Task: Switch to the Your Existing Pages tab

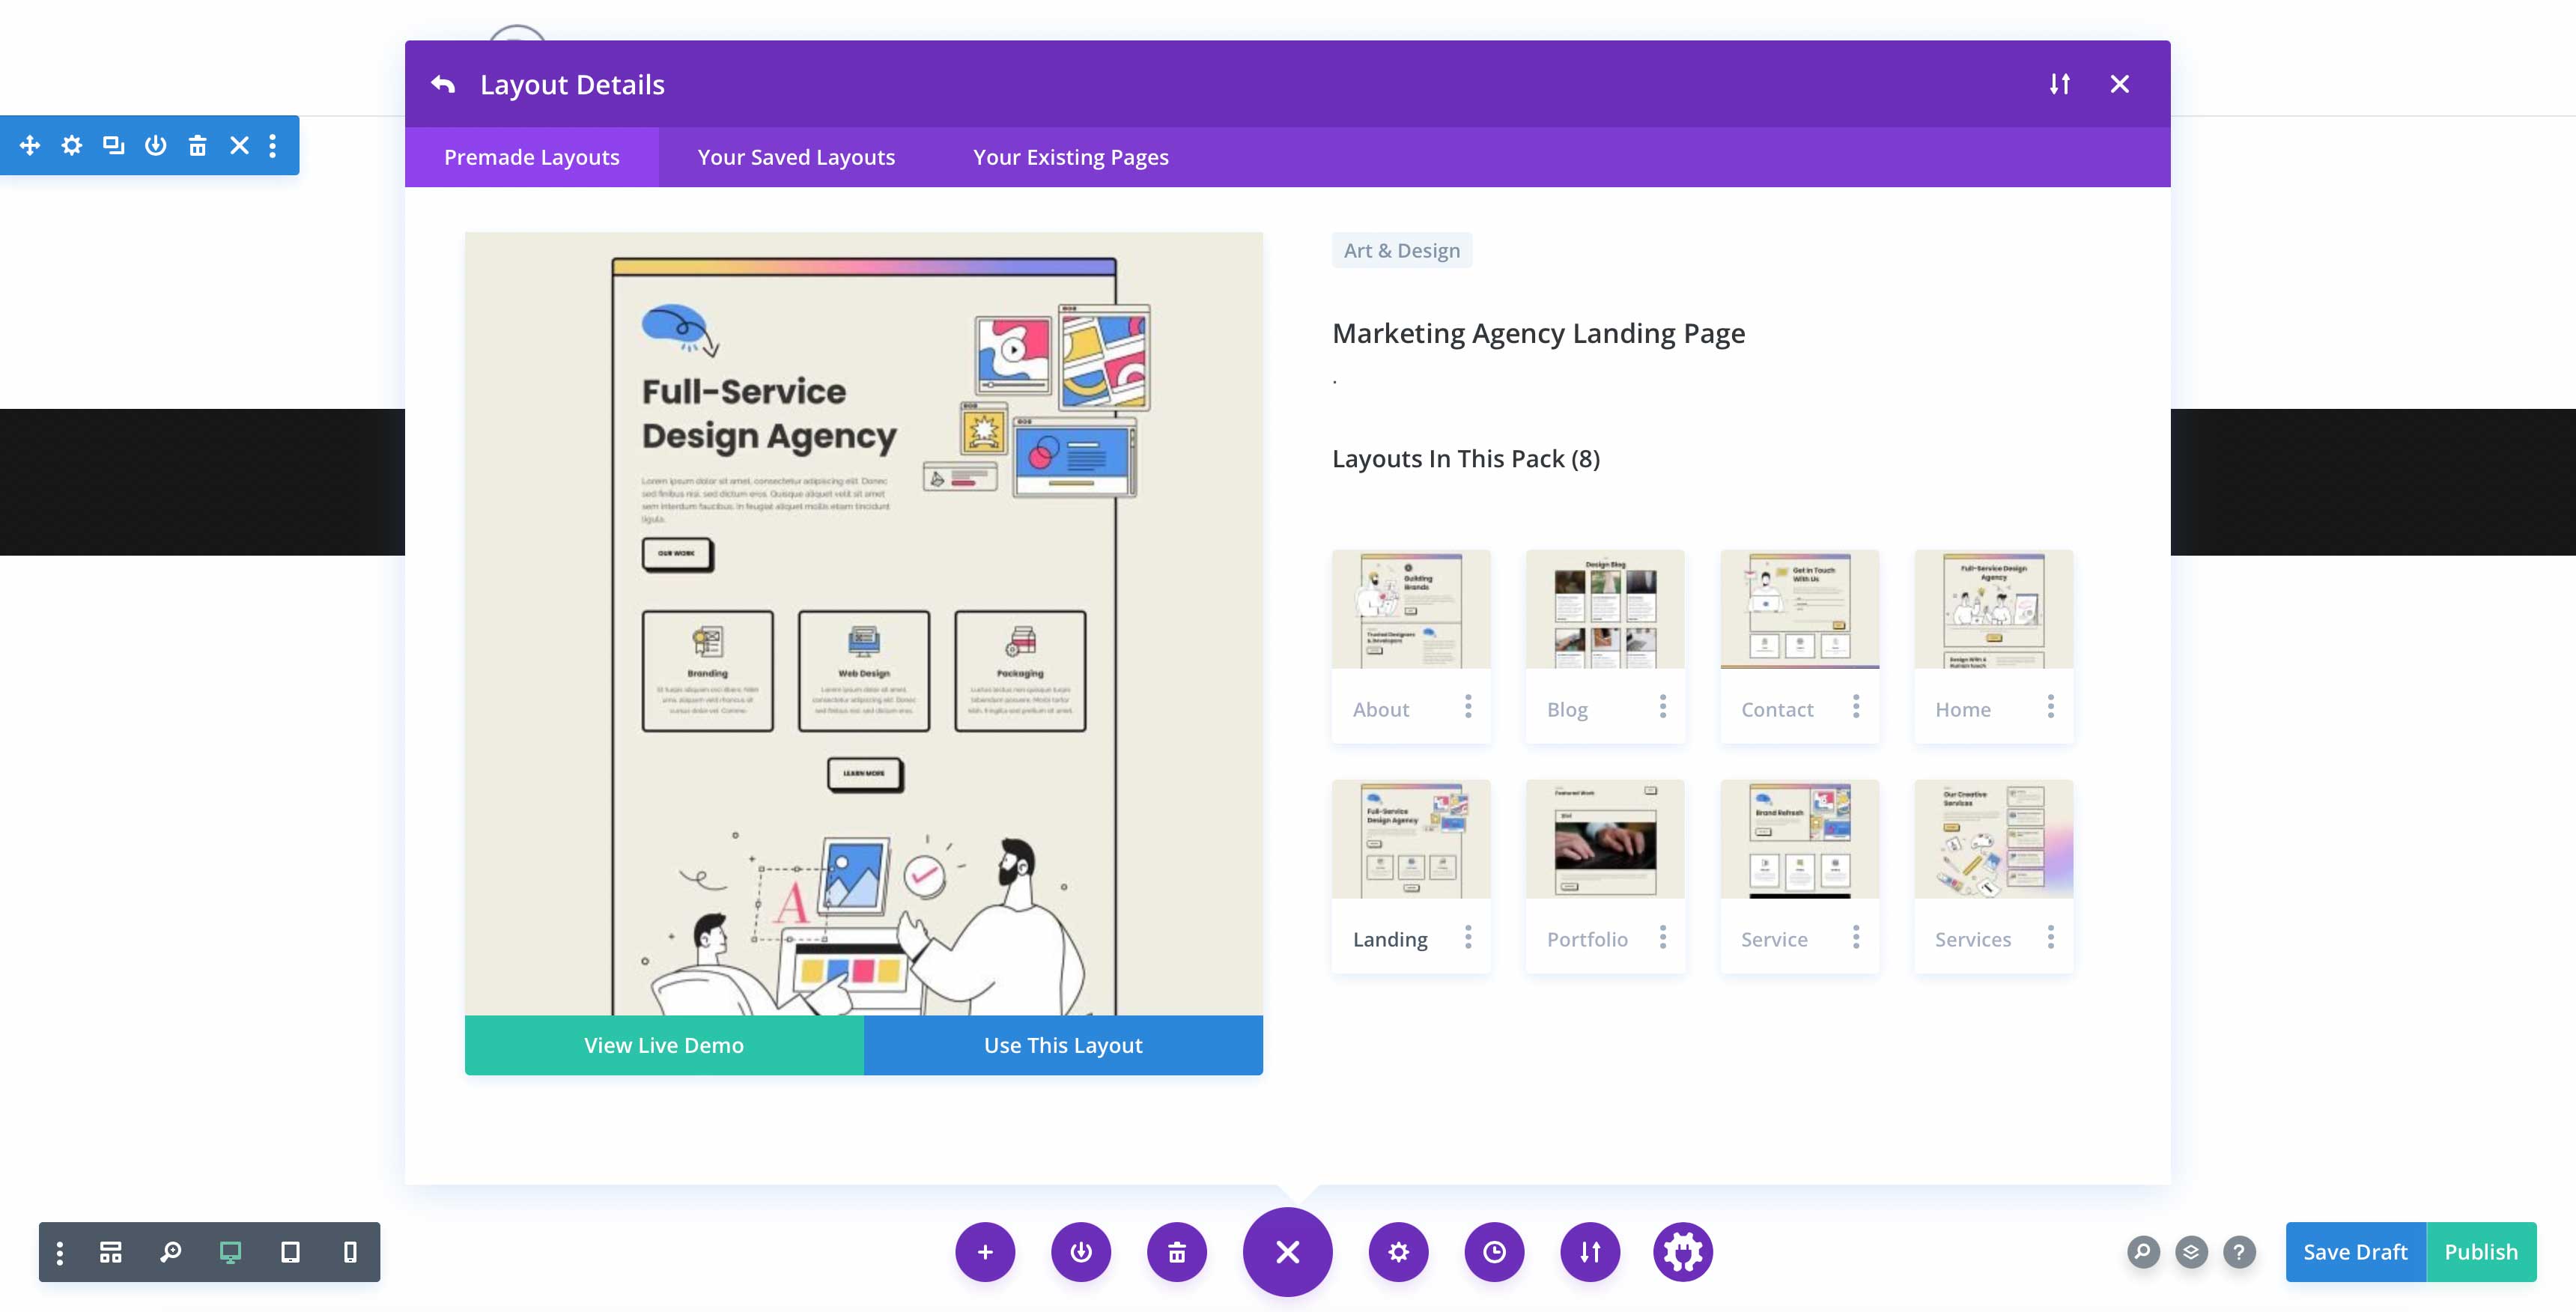Action: (x=1070, y=156)
